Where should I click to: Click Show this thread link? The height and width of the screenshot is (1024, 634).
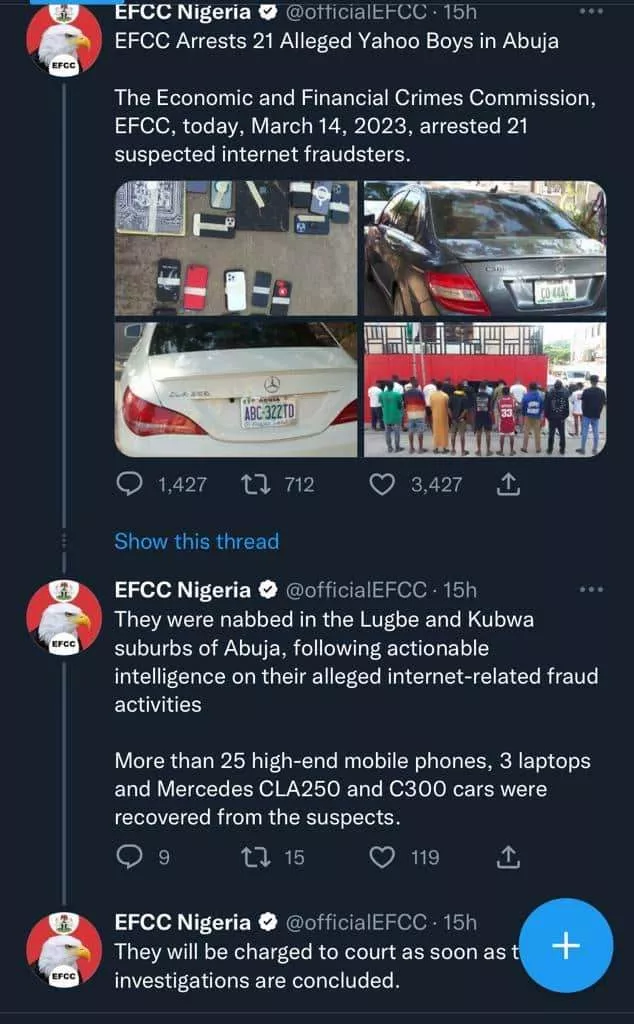[x=196, y=541]
